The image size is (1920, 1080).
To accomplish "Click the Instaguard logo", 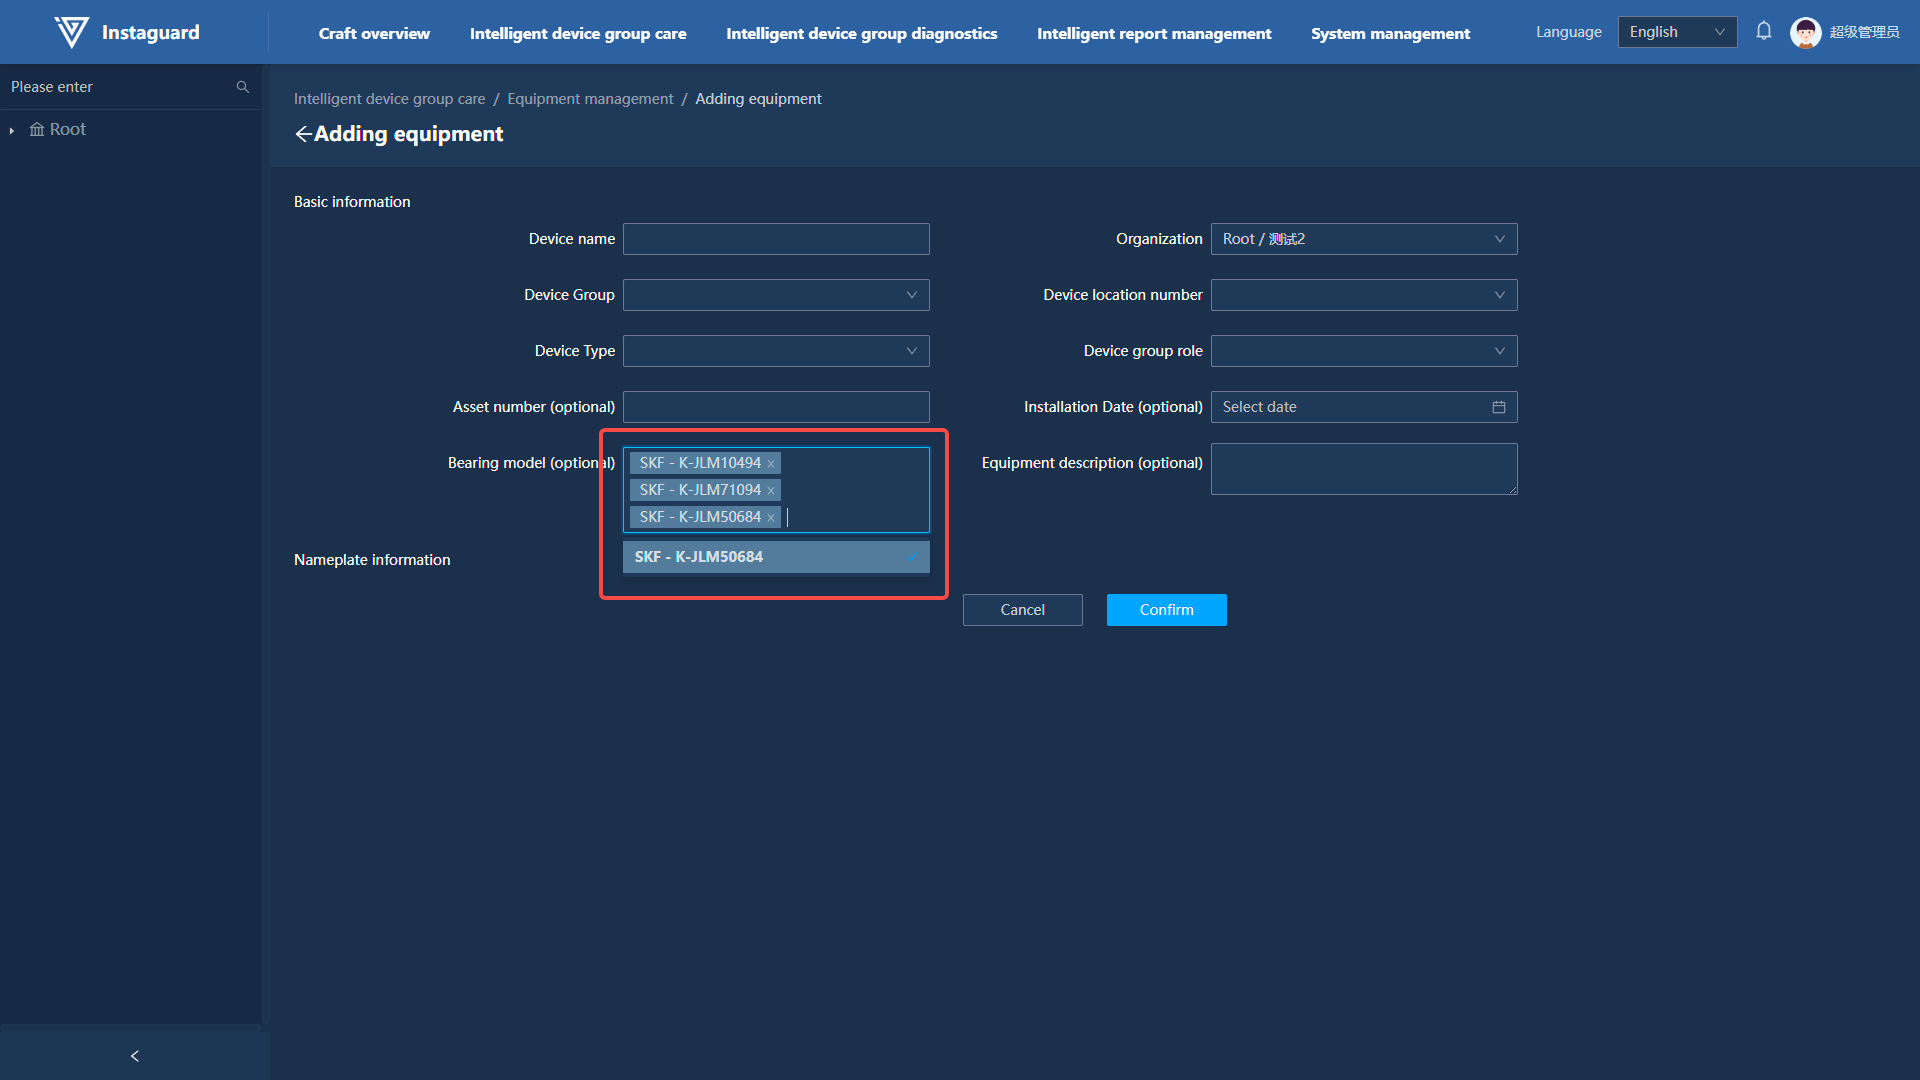I will (72, 32).
